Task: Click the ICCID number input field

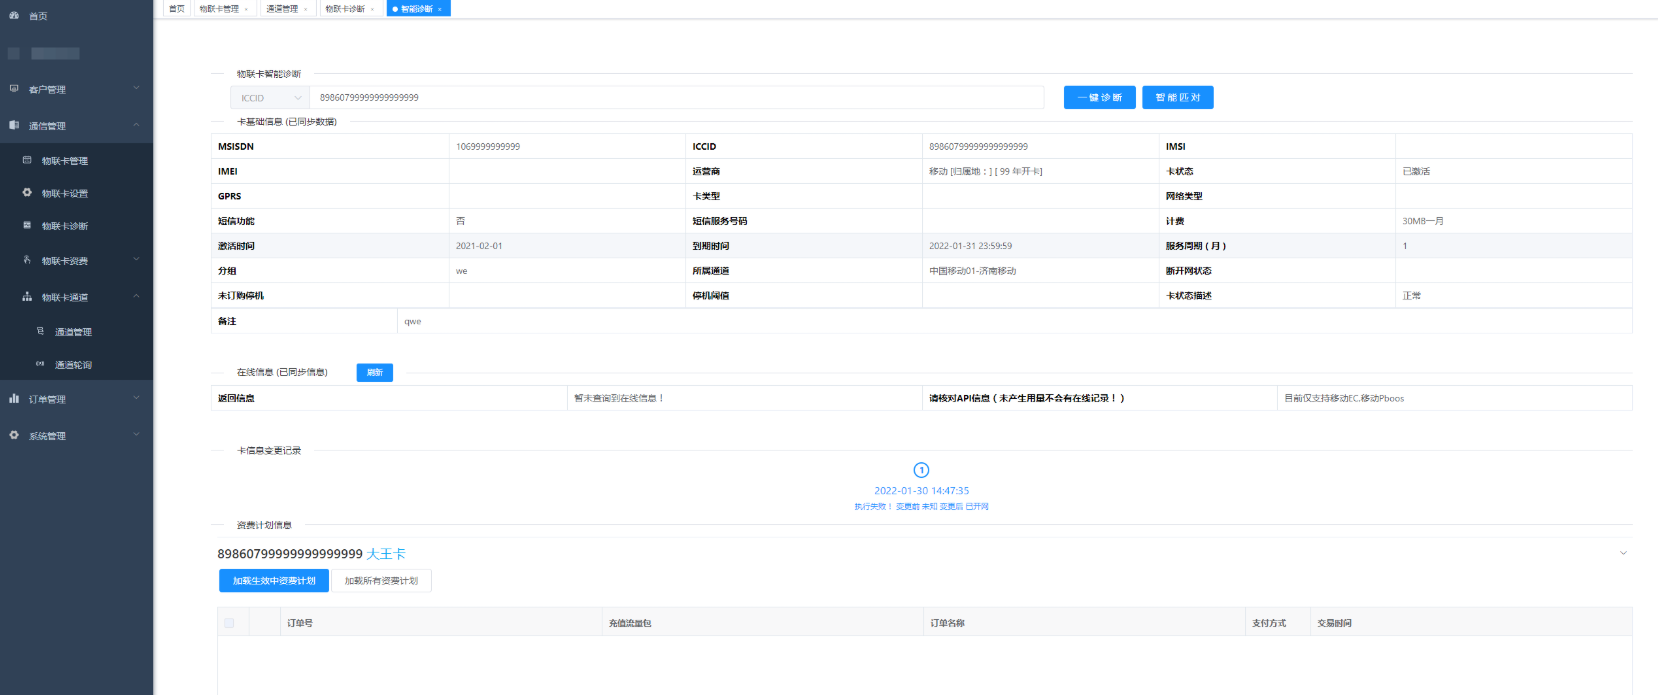Action: (677, 98)
